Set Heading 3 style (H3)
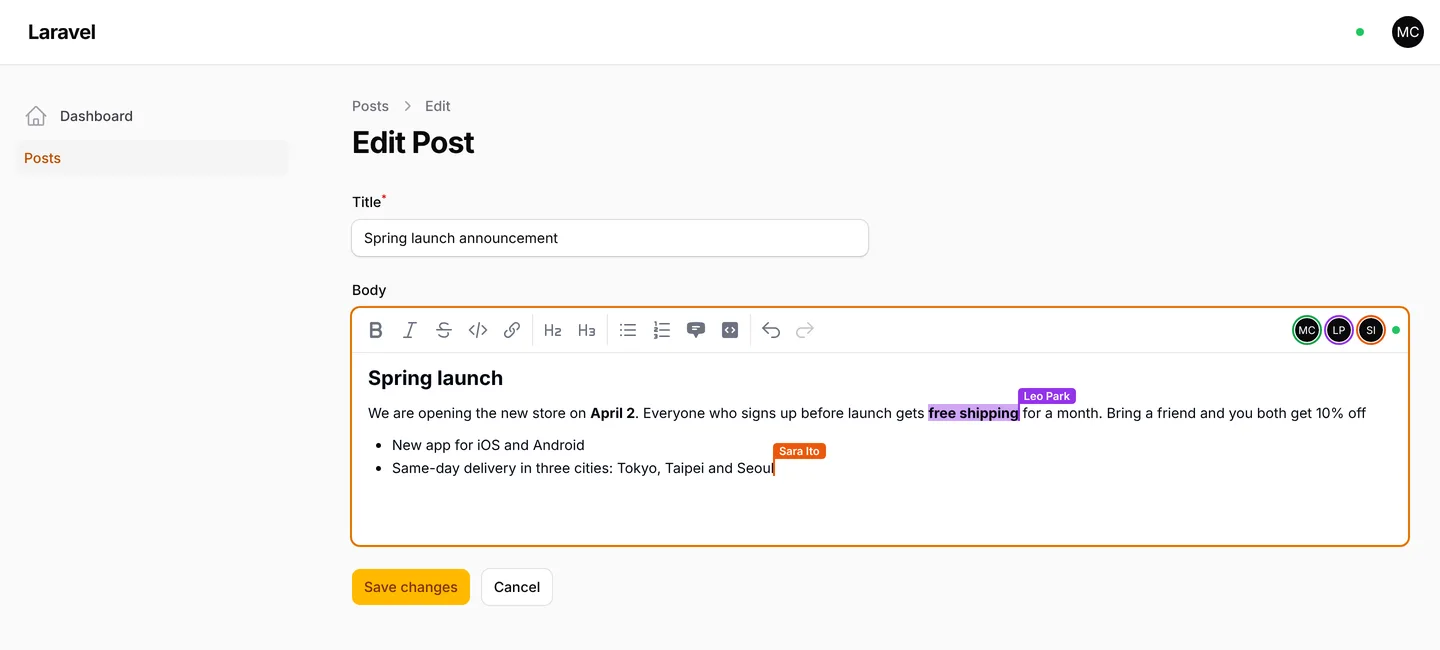The width and height of the screenshot is (1440, 650). [x=587, y=330]
